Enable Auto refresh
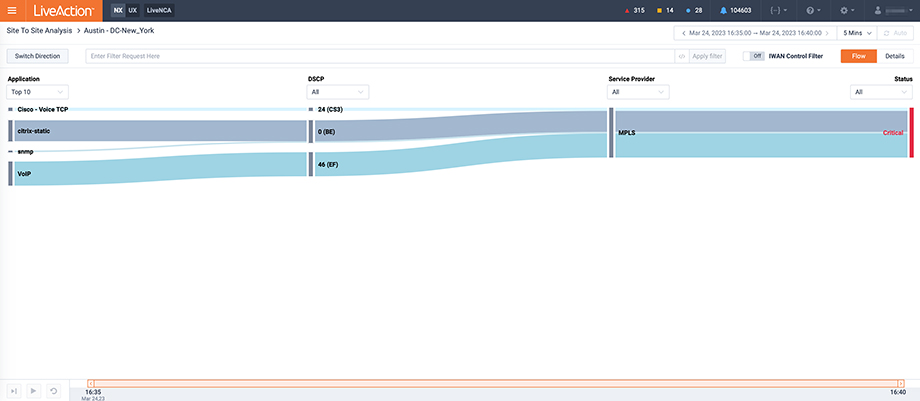The height and width of the screenshot is (401, 920). click(x=895, y=33)
